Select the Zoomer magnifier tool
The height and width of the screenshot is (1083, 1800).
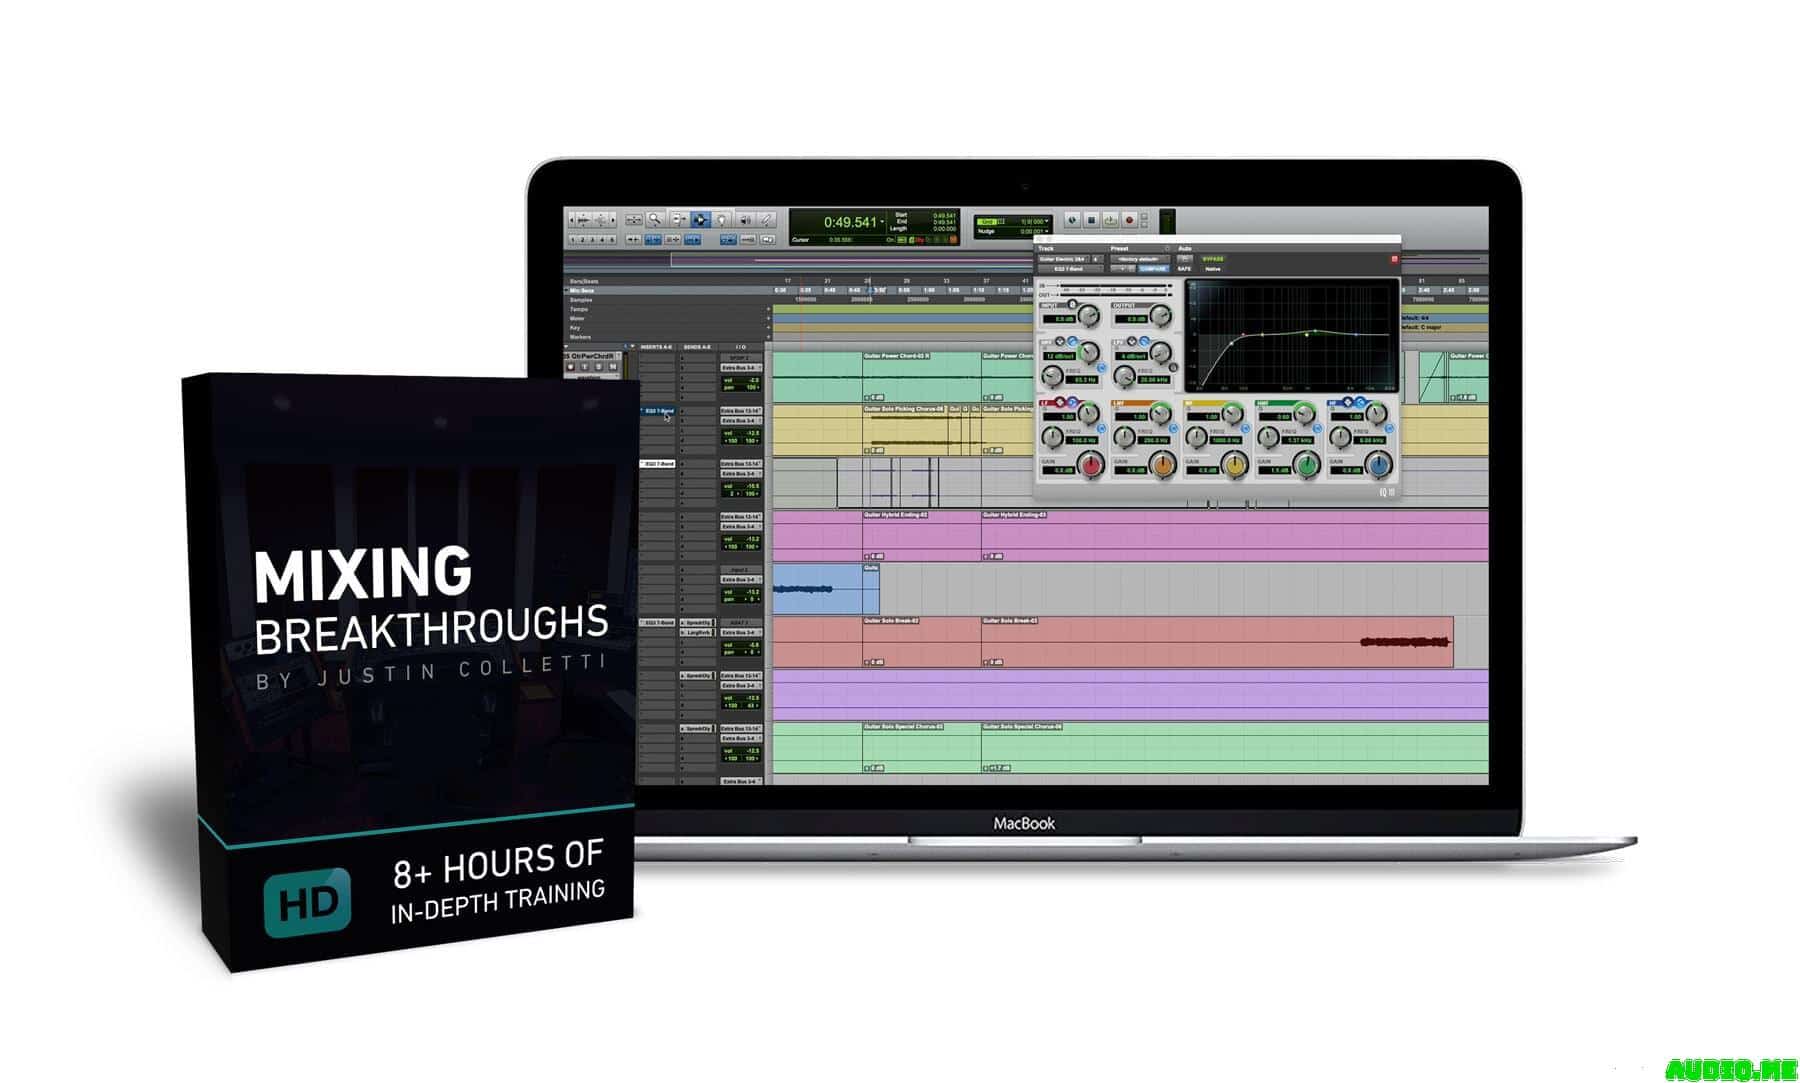tap(655, 219)
